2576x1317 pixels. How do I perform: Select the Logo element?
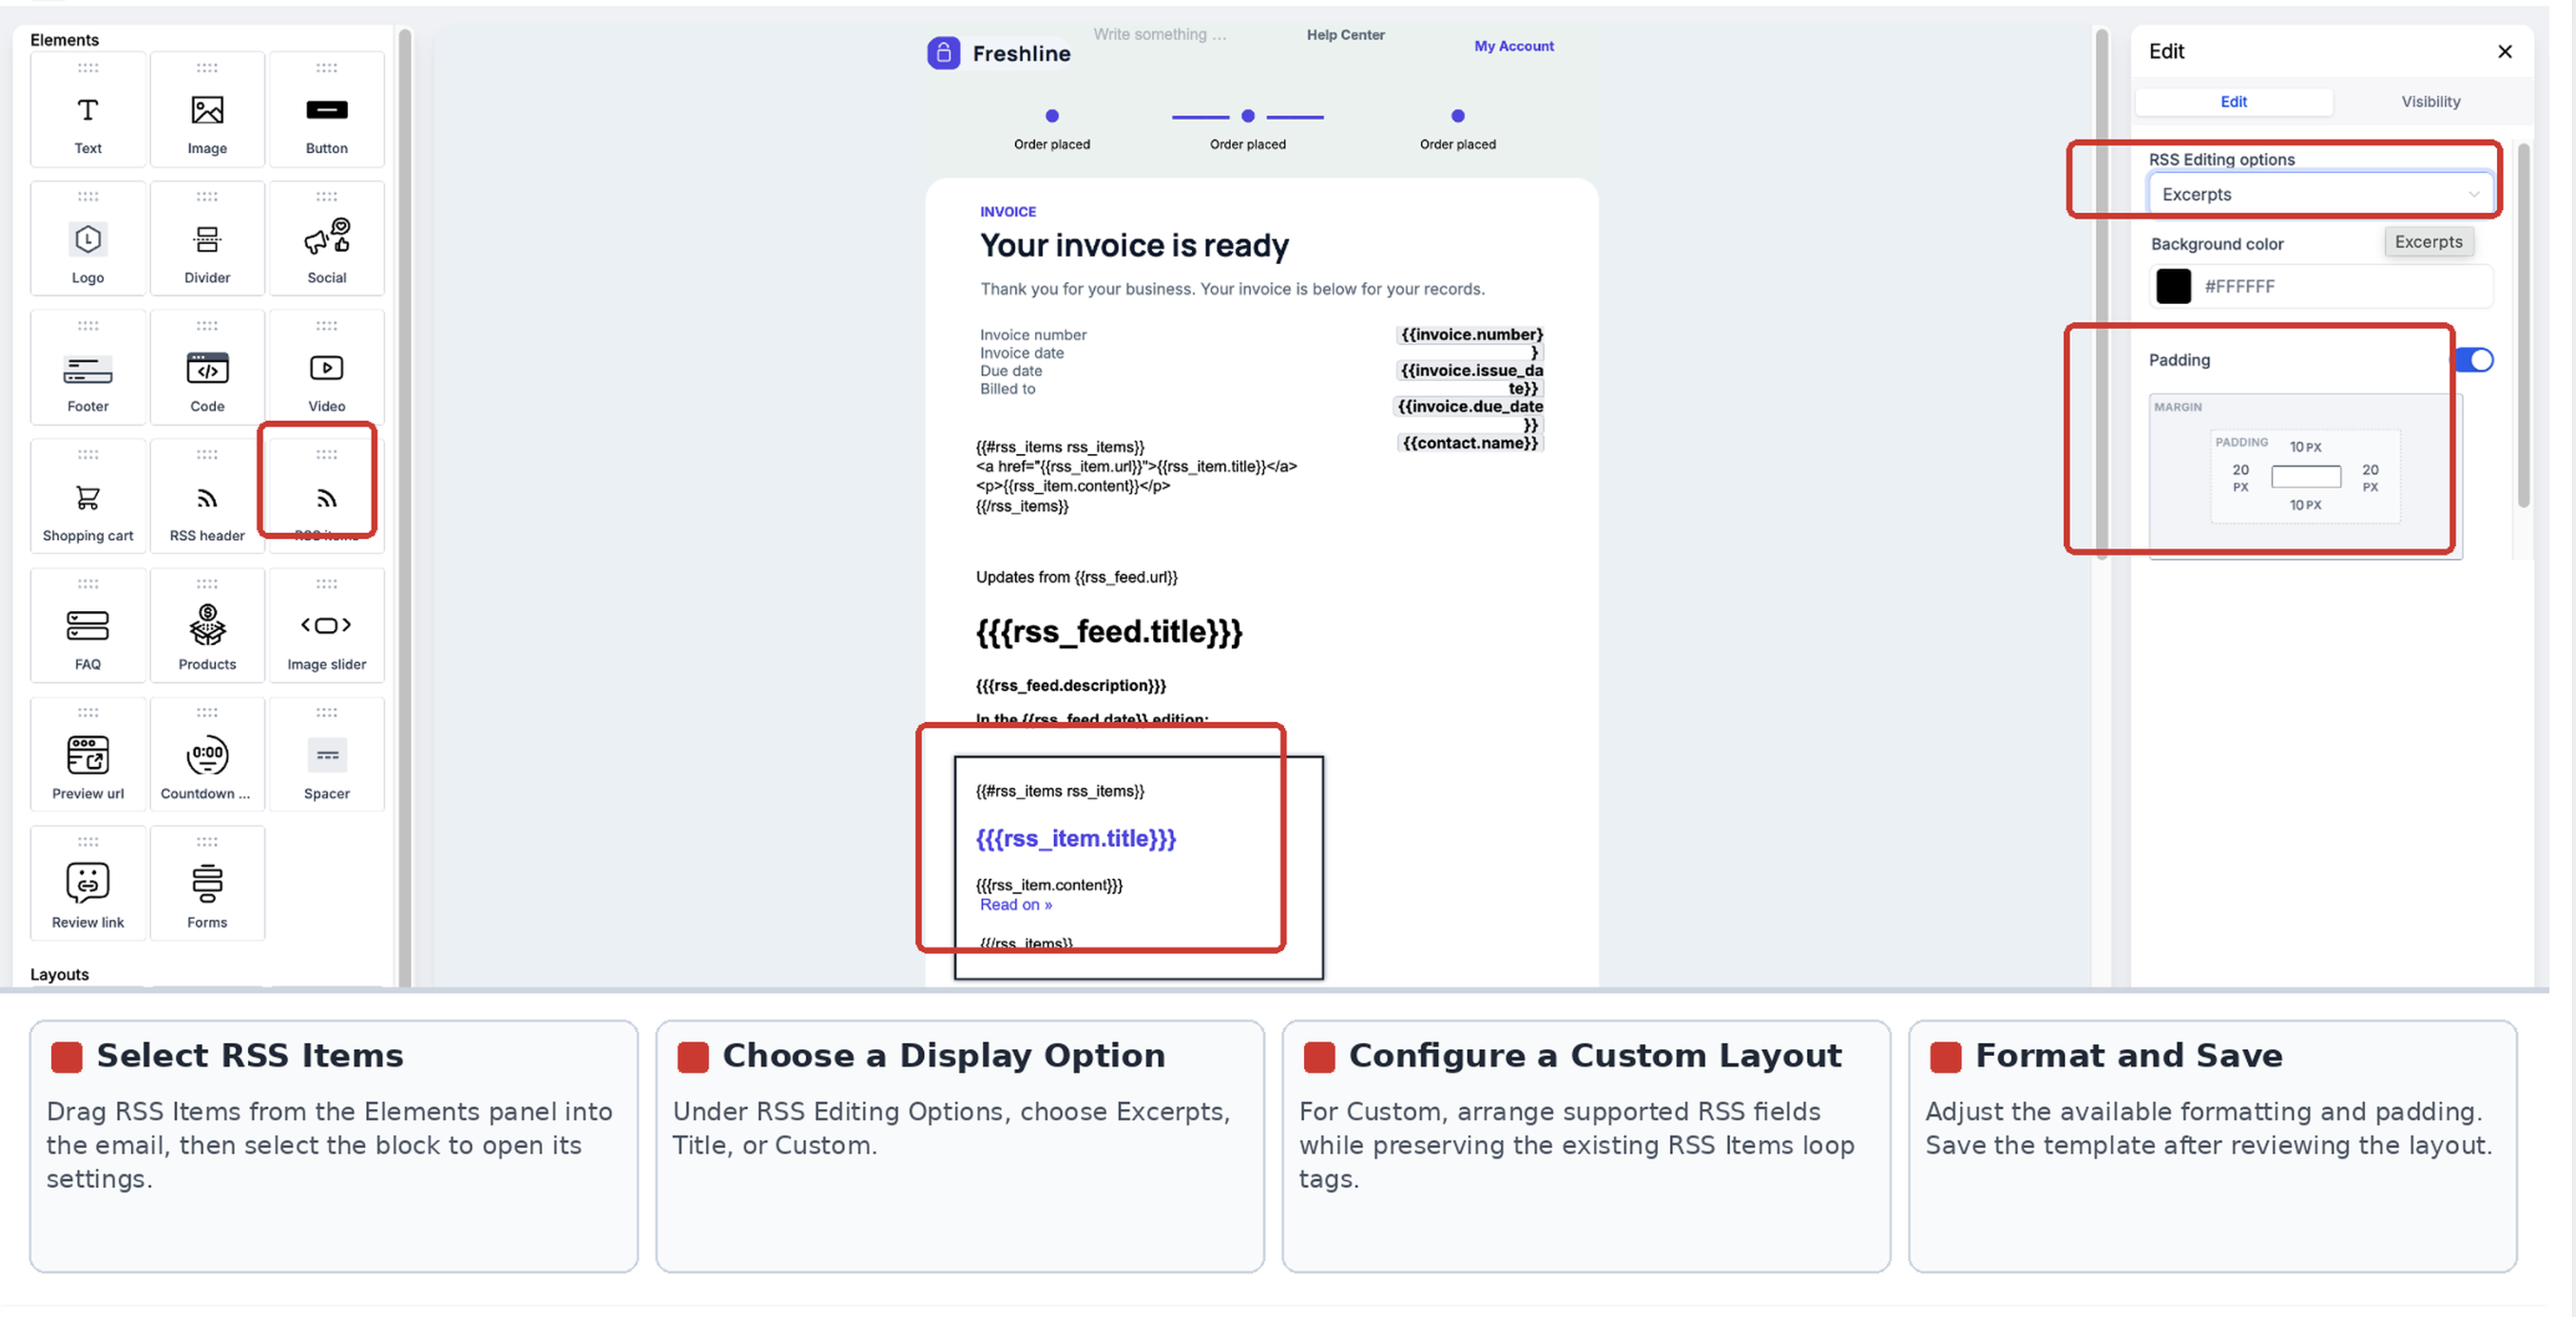point(88,239)
